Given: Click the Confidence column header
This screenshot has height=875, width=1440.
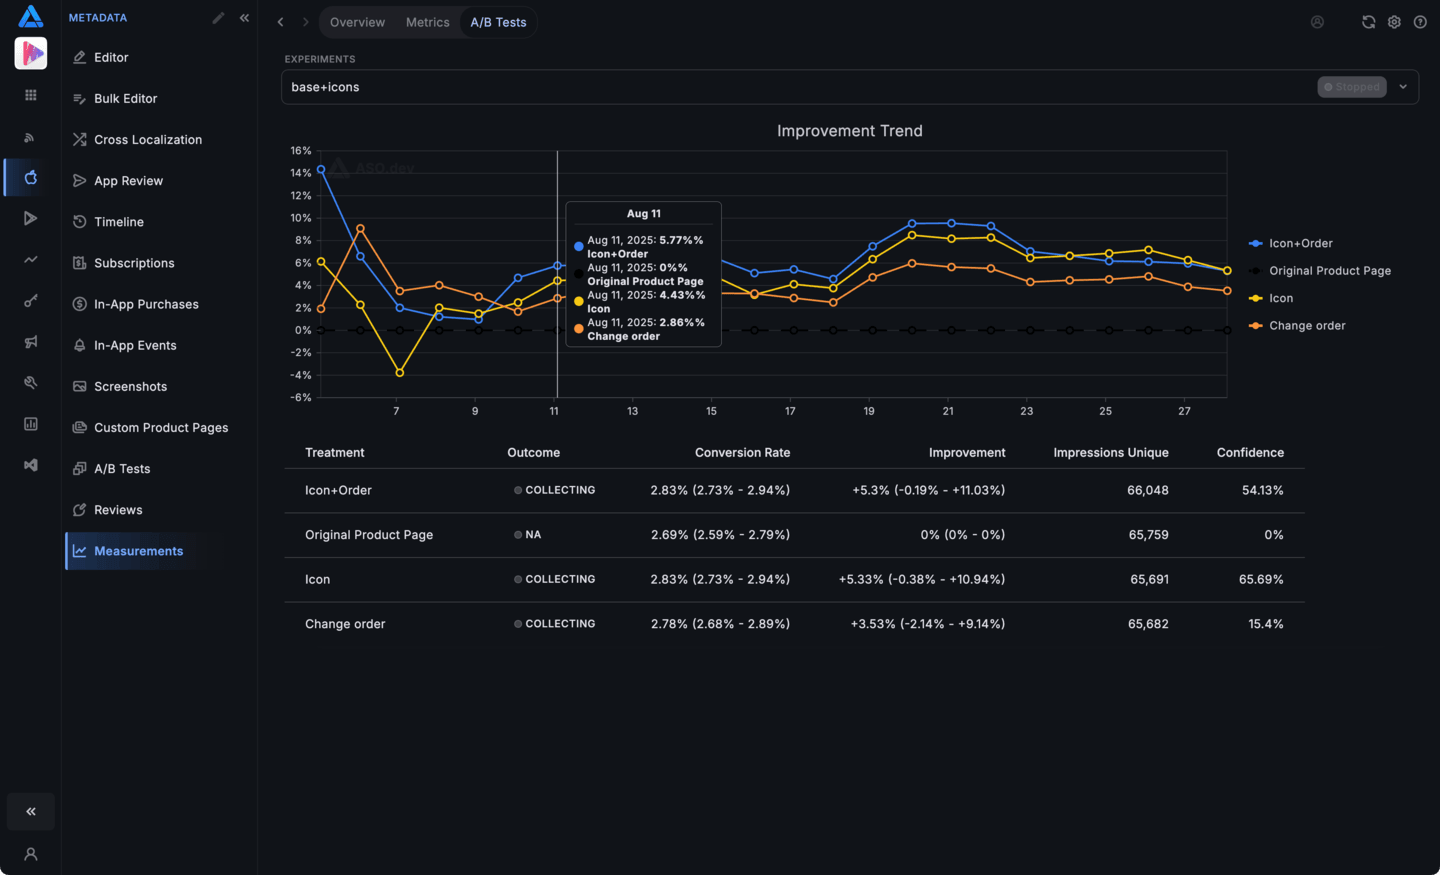Looking at the screenshot, I should tap(1250, 453).
